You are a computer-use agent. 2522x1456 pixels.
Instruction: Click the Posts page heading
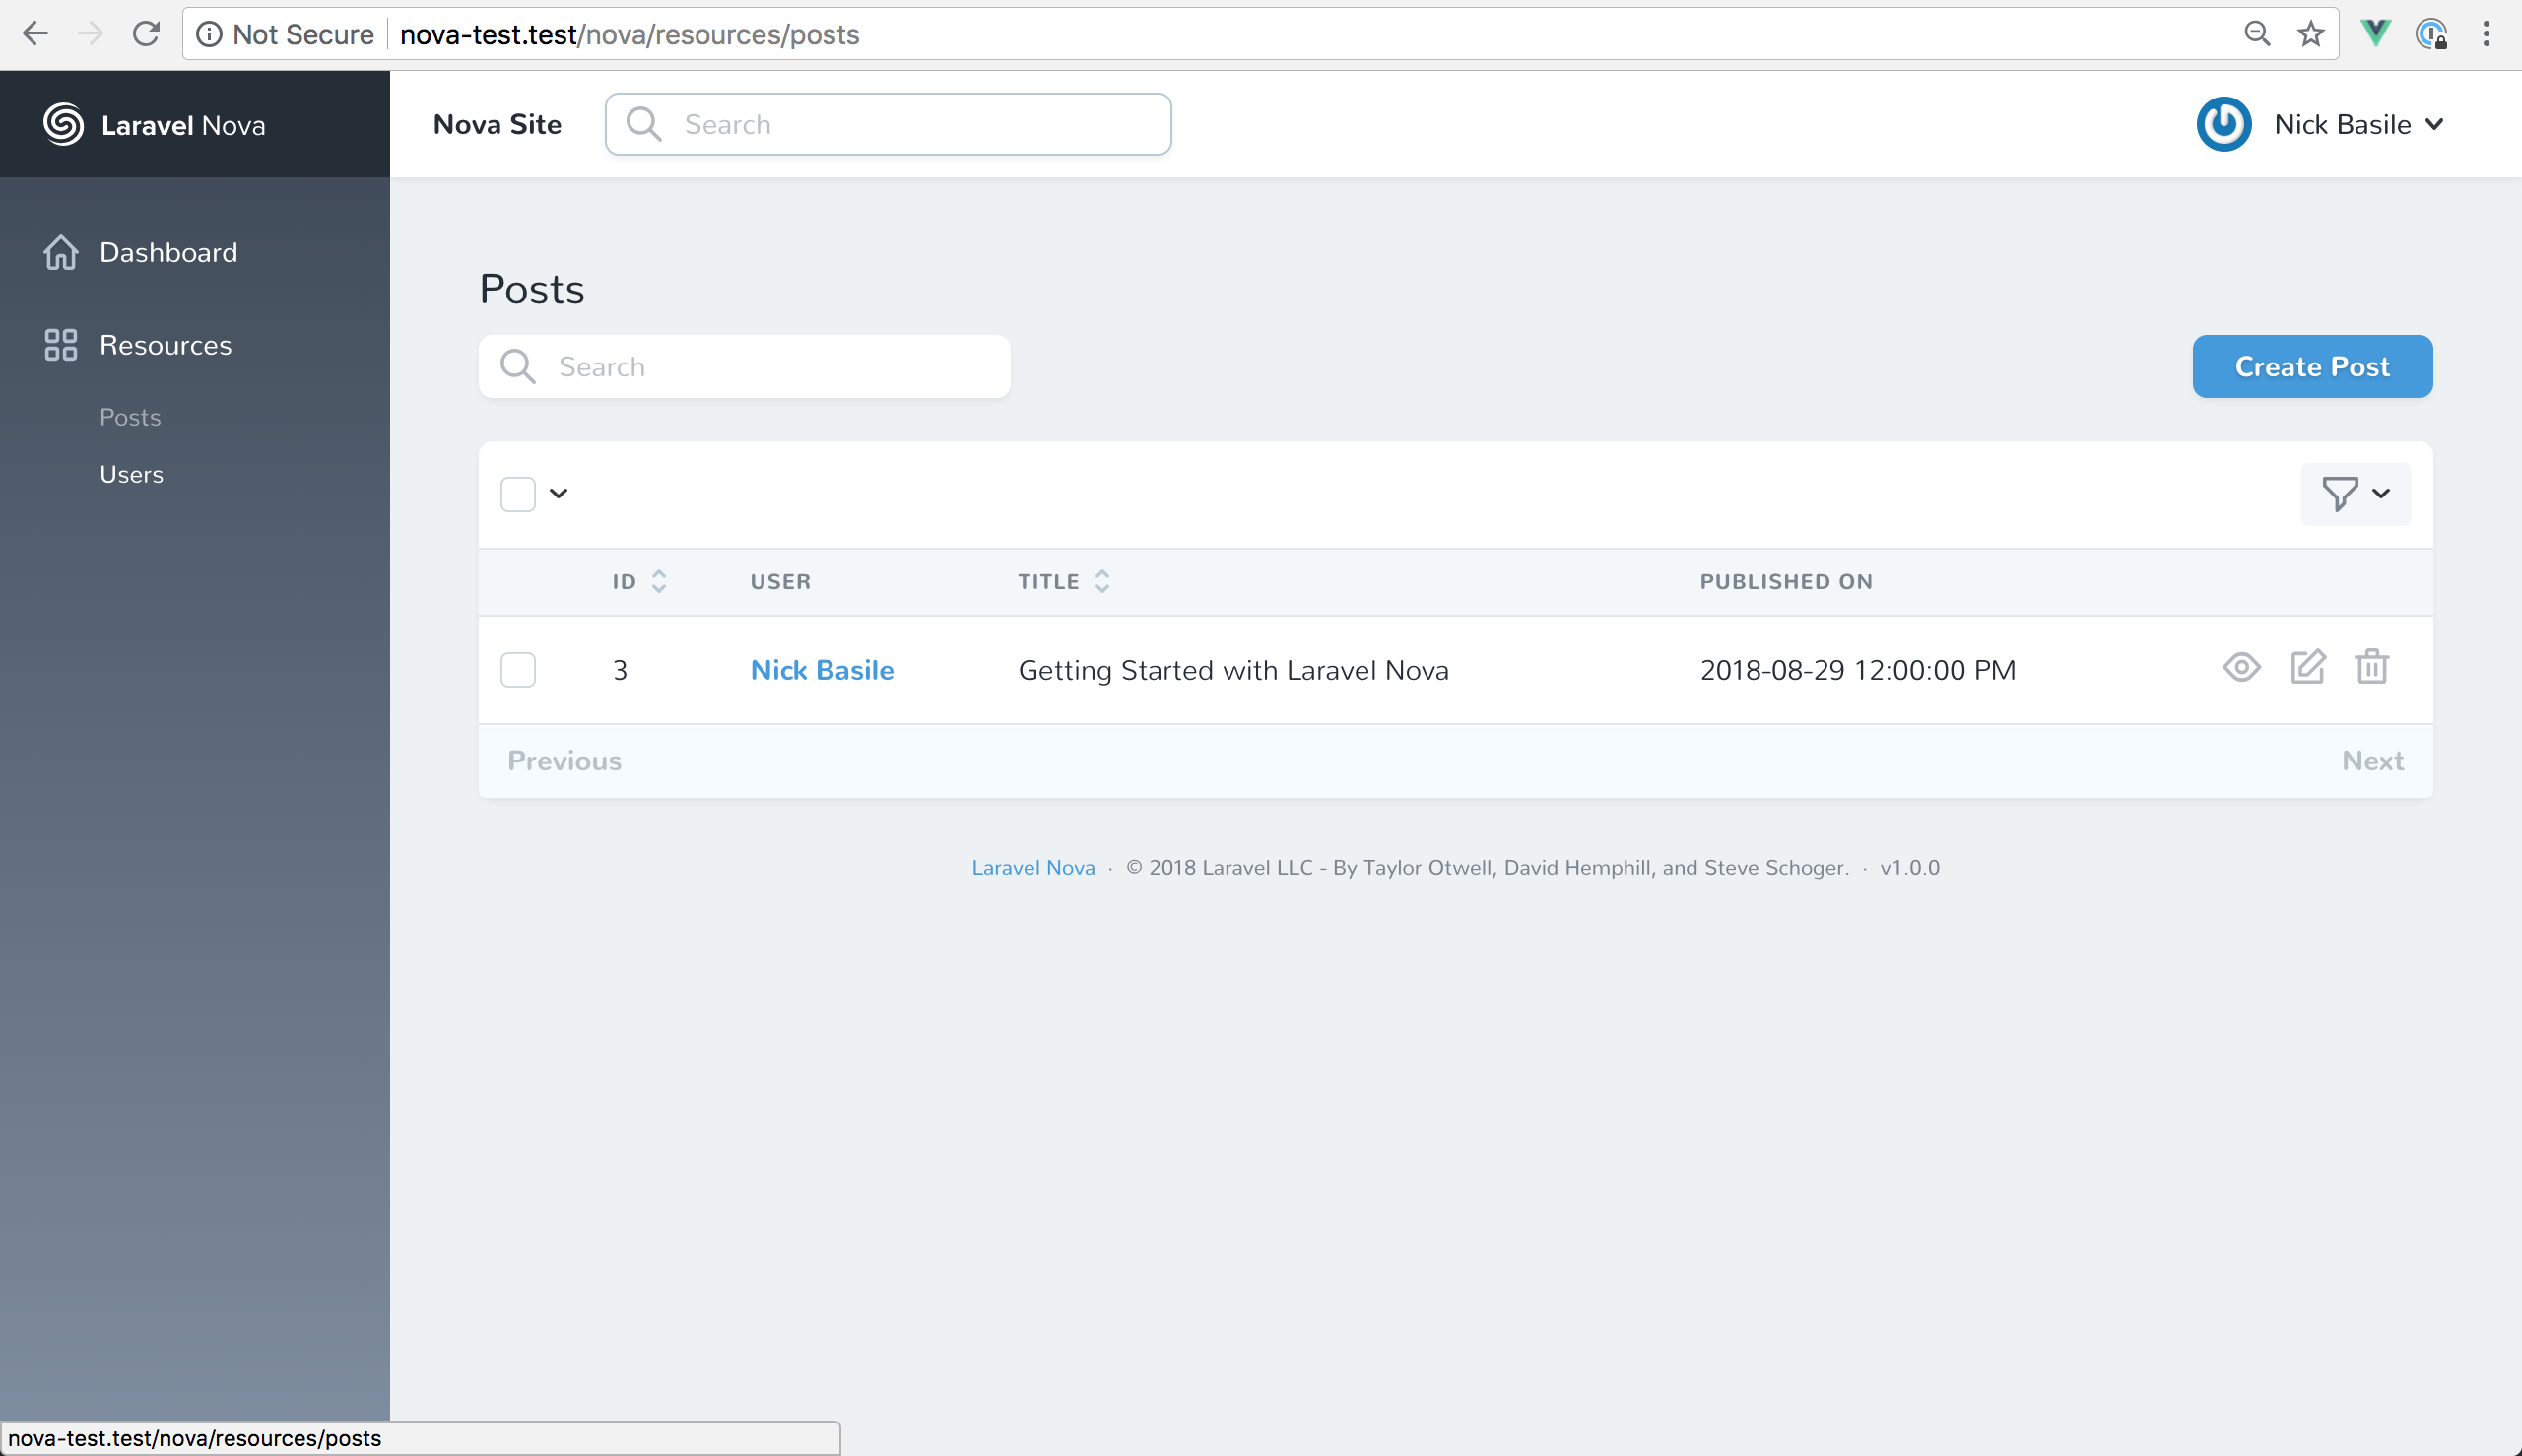pyautogui.click(x=531, y=289)
